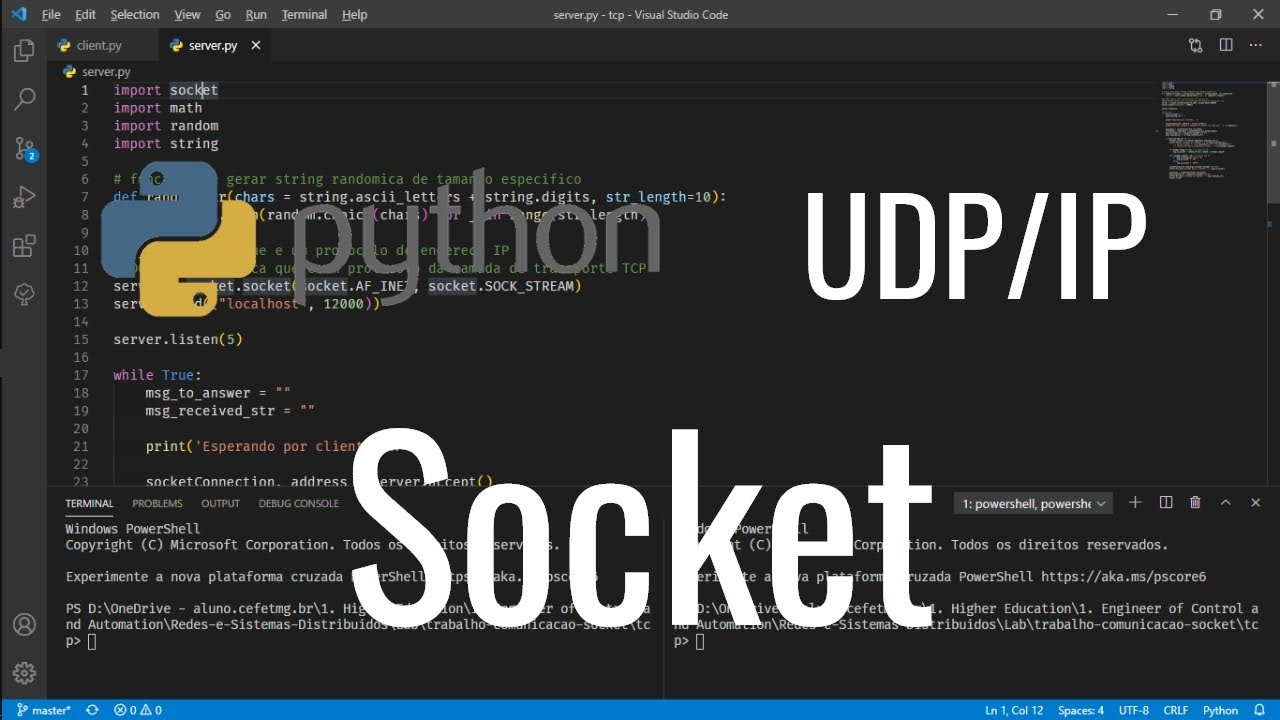Open the Selection menu

tap(135, 14)
